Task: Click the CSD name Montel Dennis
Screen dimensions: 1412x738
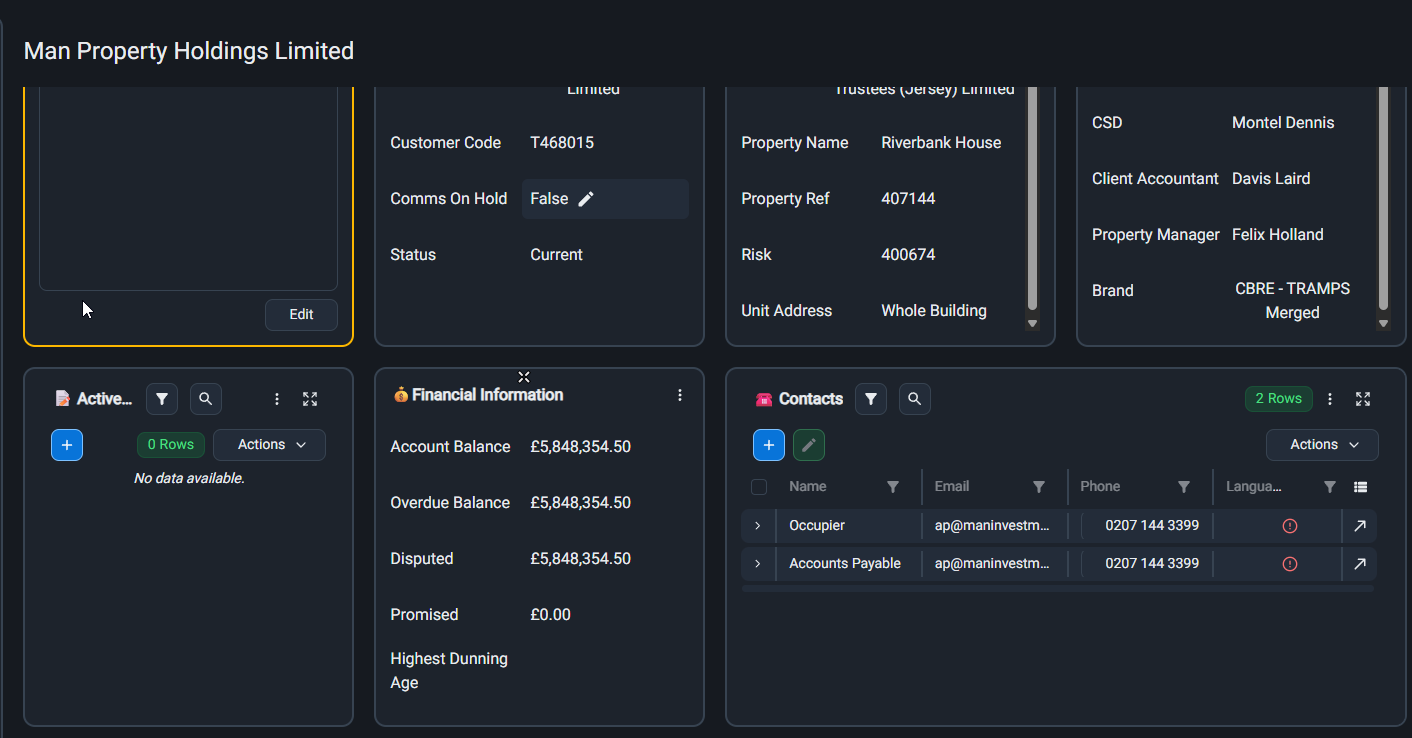Action: [1283, 123]
